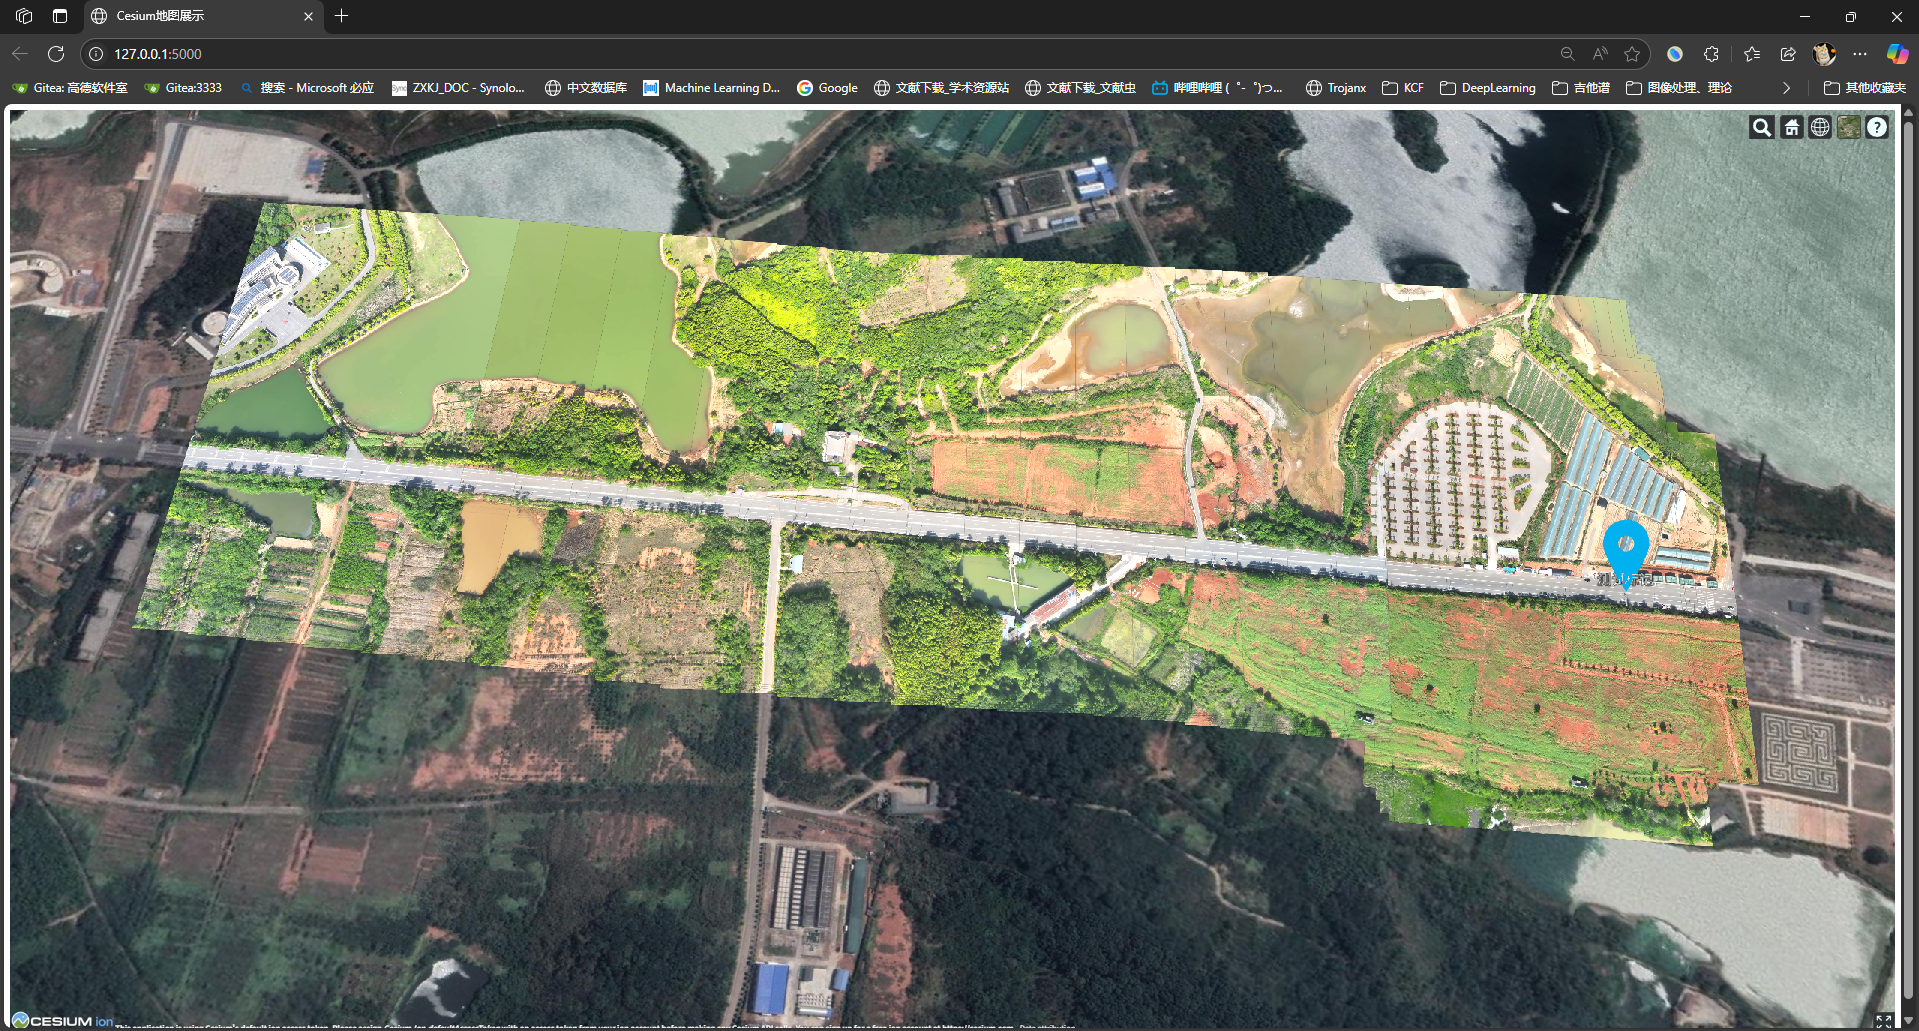
Task: Open a new browser tab
Action: [341, 16]
